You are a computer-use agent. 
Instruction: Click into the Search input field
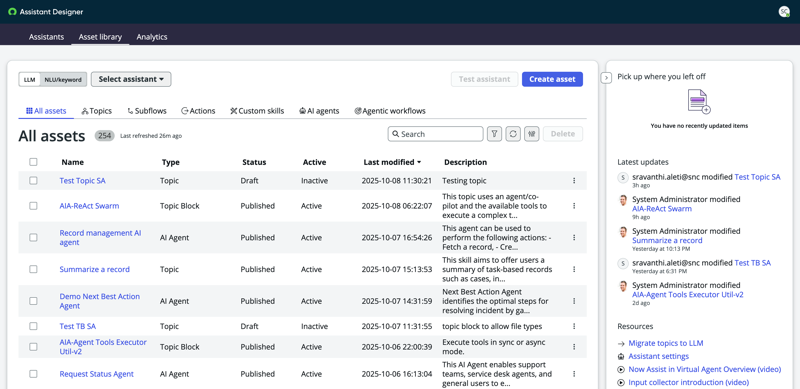pos(435,134)
